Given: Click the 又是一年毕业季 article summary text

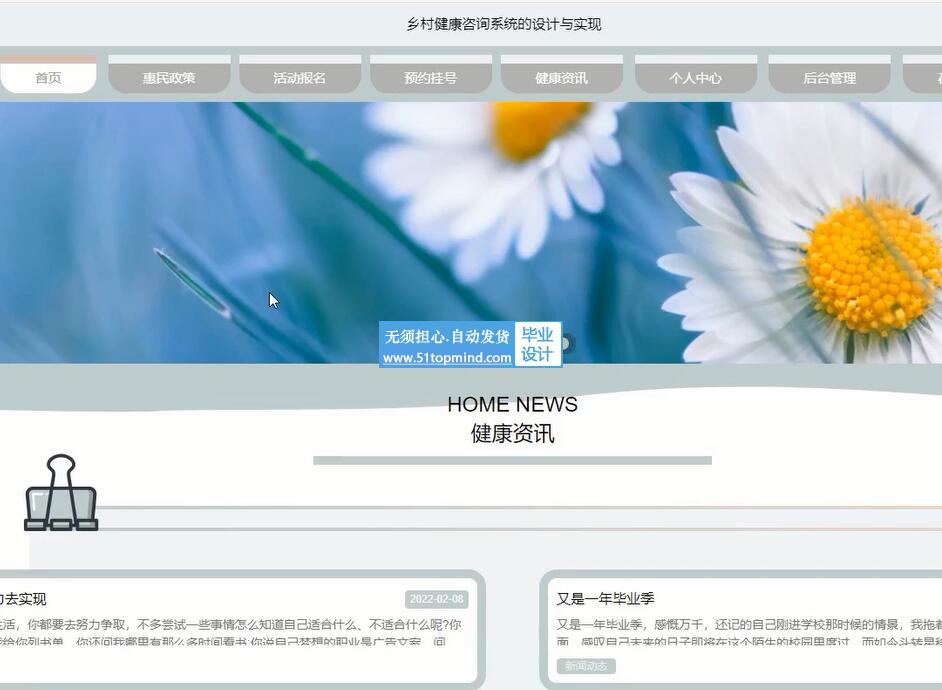Looking at the screenshot, I should point(749,633).
